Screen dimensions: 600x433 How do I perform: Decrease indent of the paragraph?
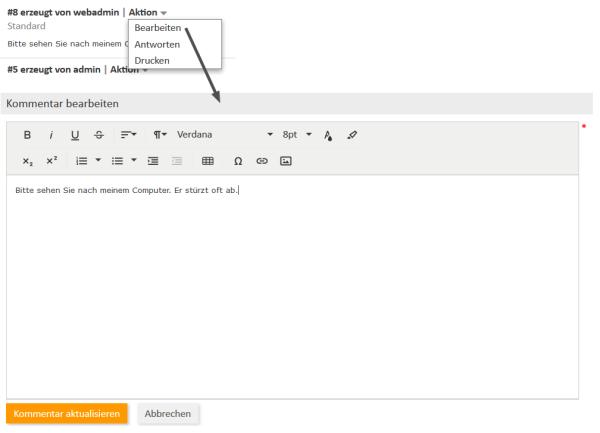click(177, 161)
